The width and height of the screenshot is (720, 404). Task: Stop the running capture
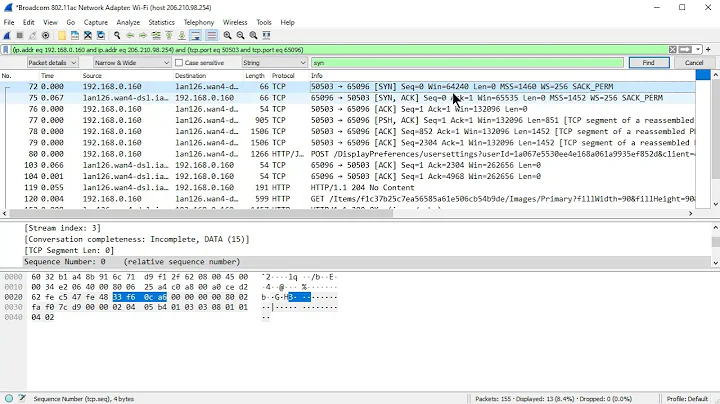pyautogui.click(x=20, y=35)
